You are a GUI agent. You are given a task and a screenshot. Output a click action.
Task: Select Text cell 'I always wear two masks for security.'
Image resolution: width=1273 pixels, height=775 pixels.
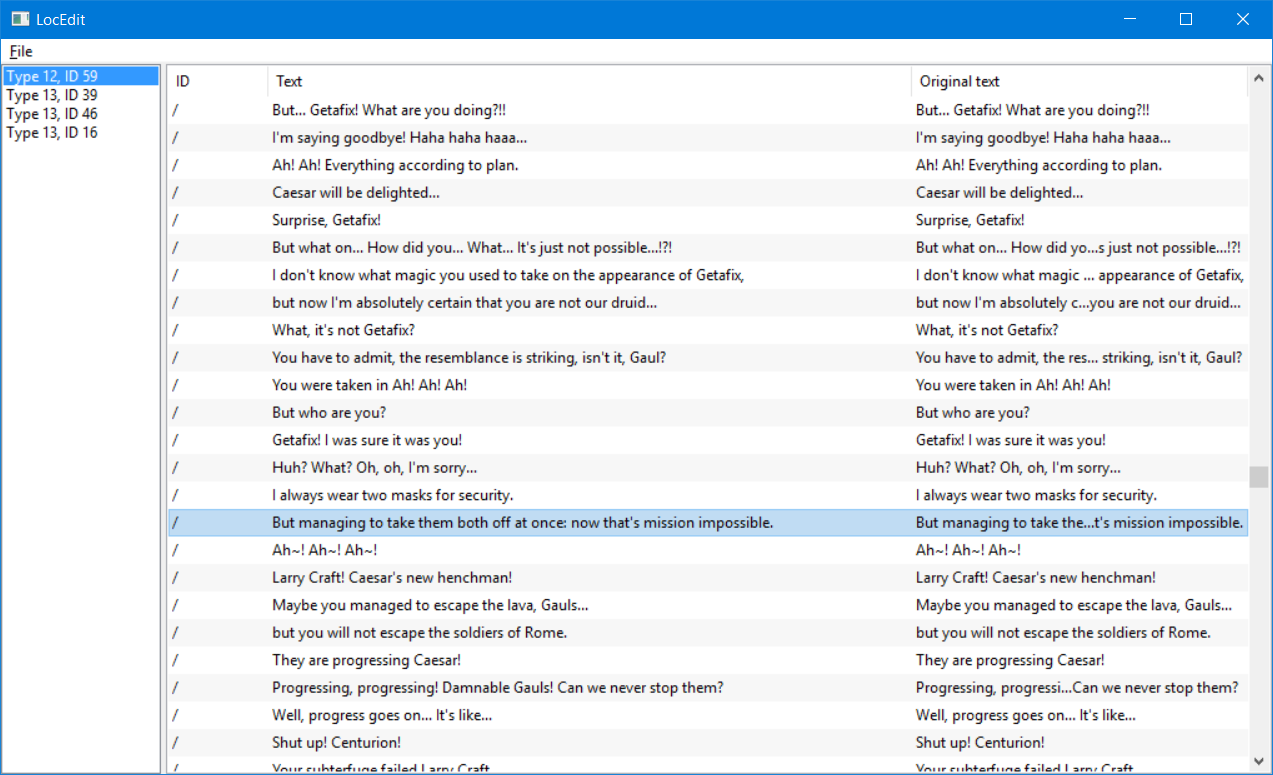click(x=393, y=495)
